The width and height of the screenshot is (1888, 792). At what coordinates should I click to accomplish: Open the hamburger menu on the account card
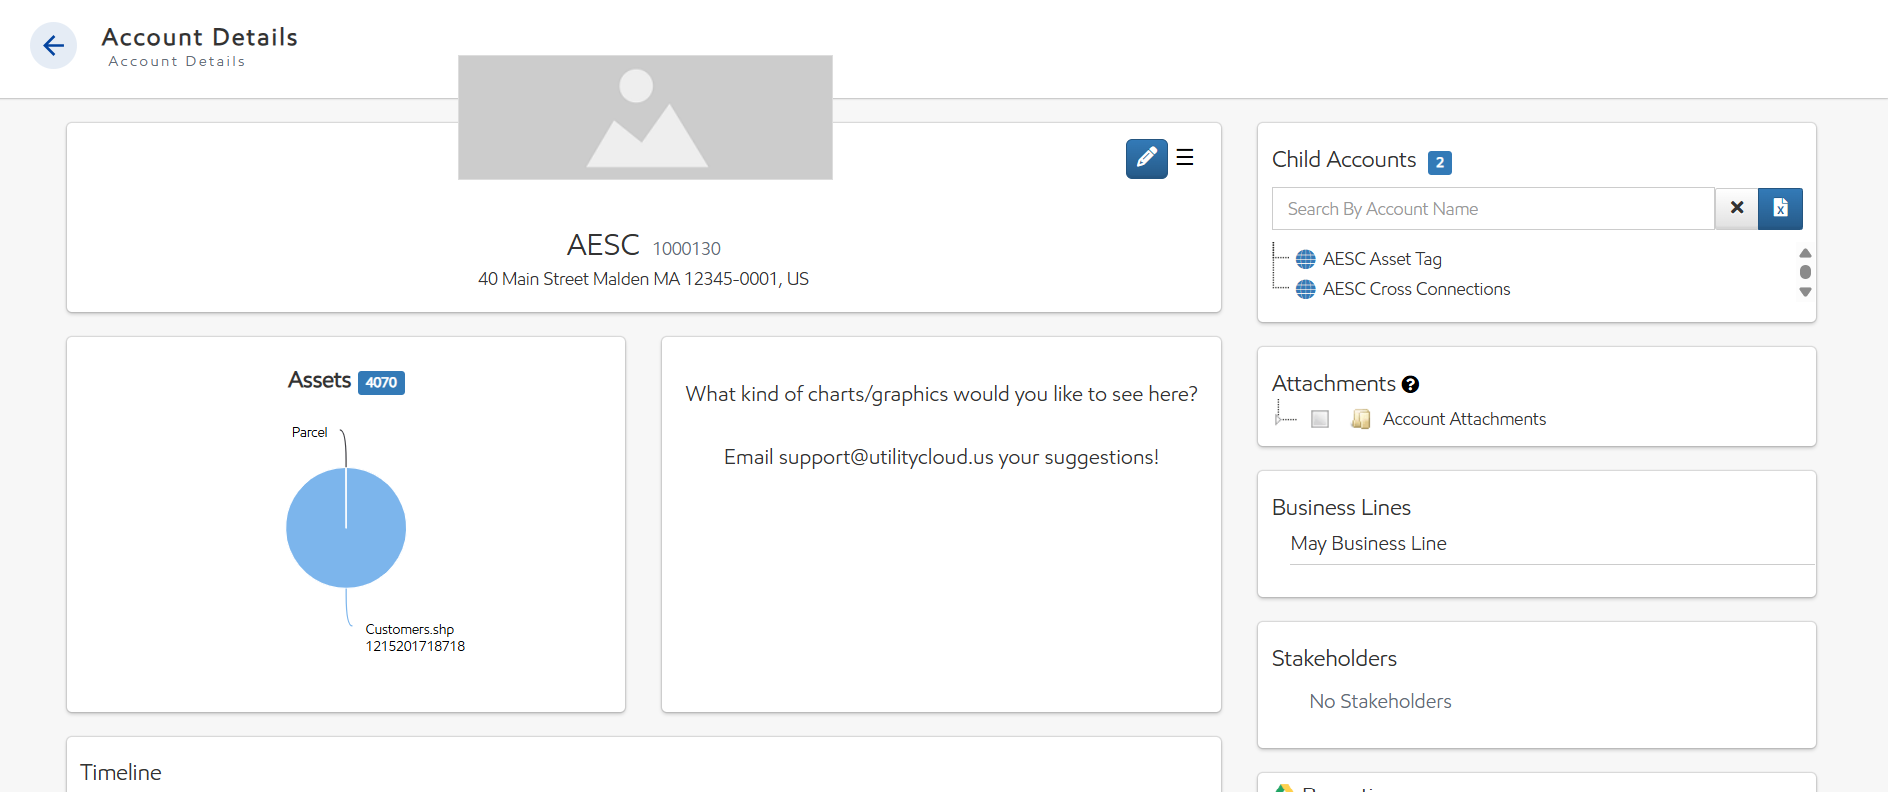tap(1185, 157)
